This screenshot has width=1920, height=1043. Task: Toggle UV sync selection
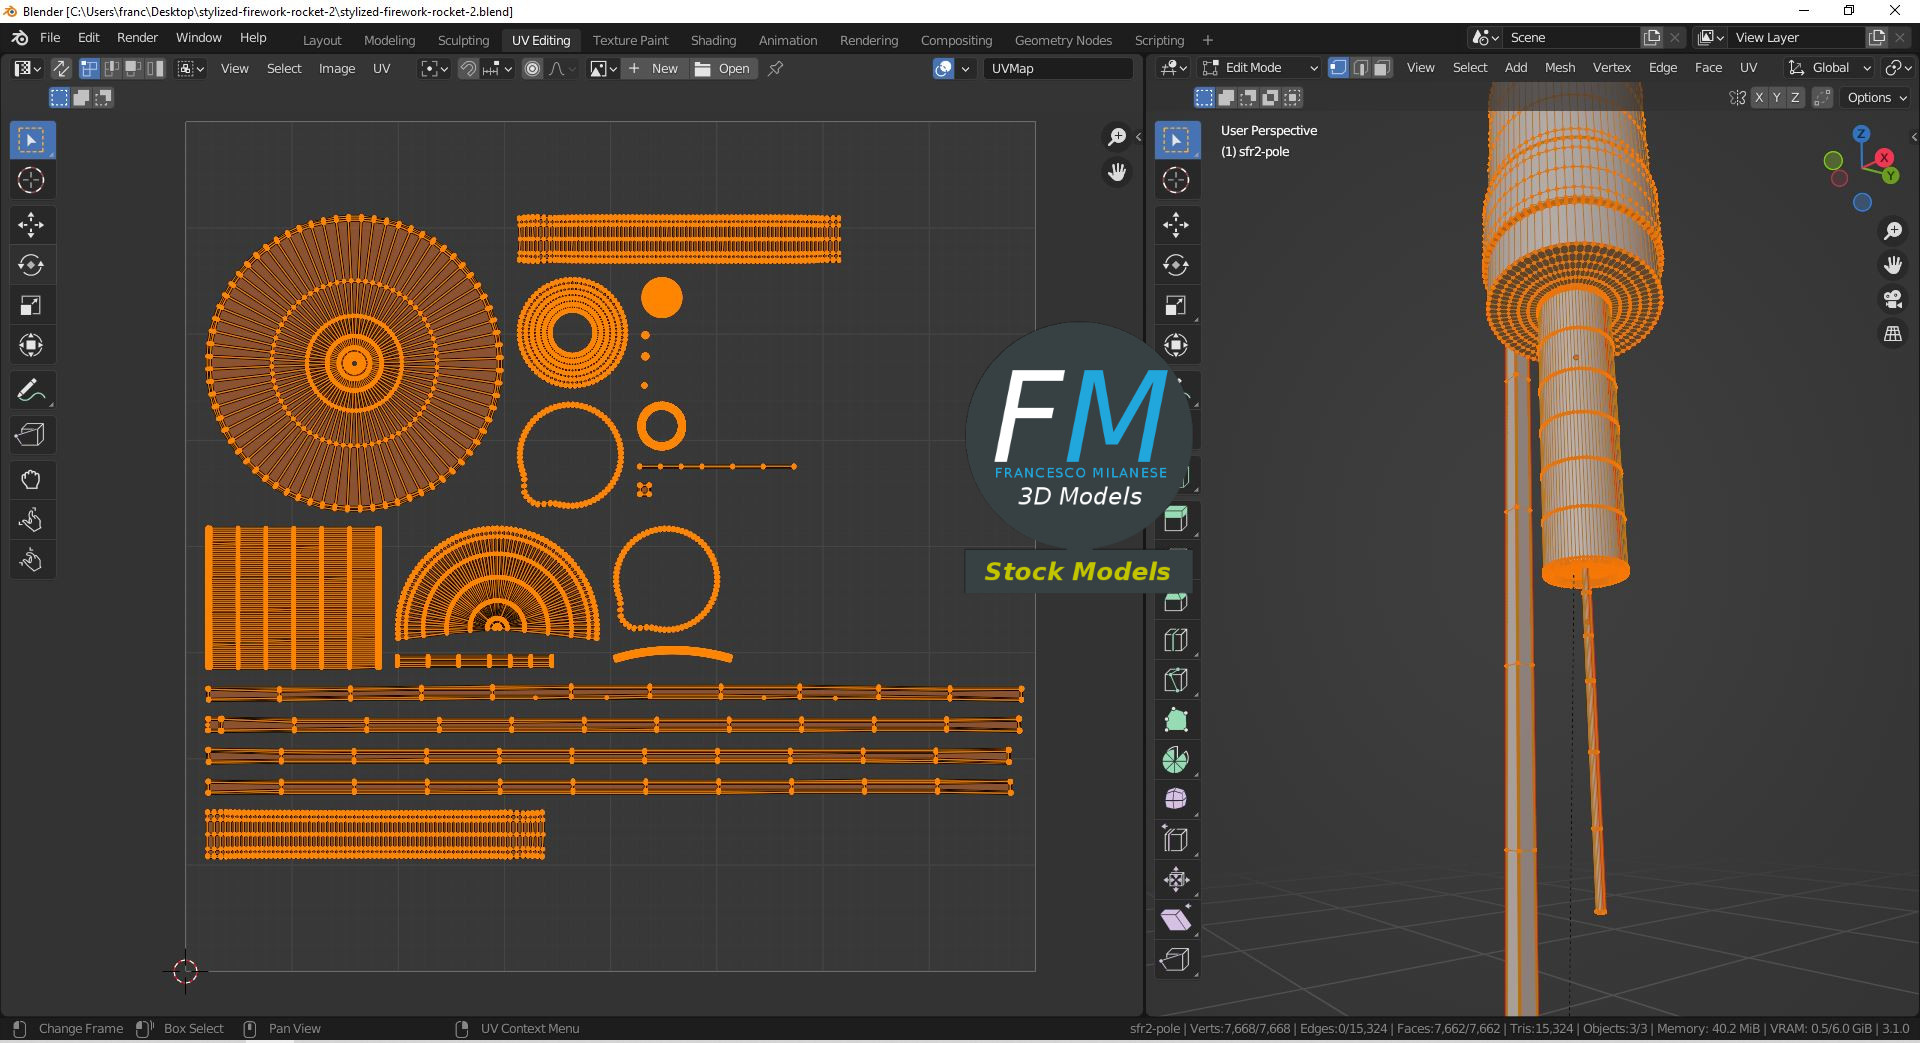pos(61,68)
